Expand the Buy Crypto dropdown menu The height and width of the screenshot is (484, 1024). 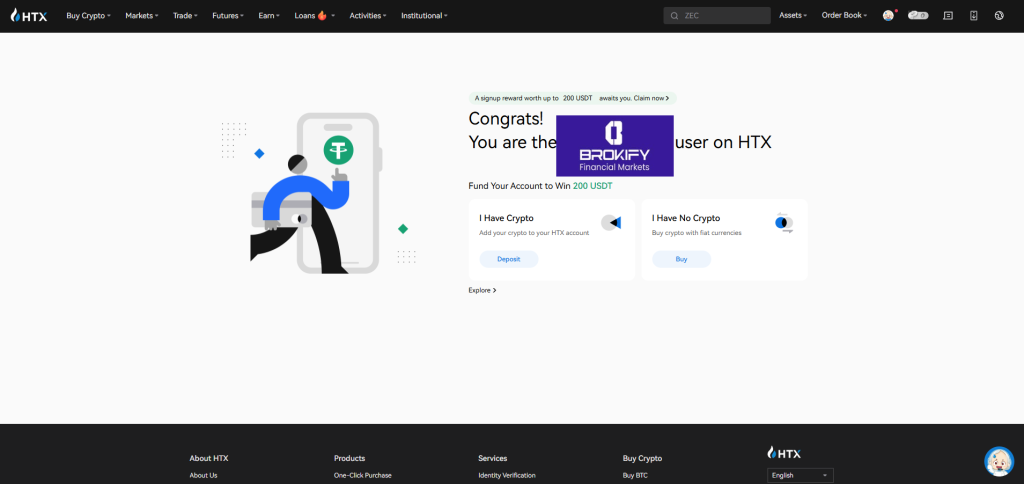tap(88, 16)
